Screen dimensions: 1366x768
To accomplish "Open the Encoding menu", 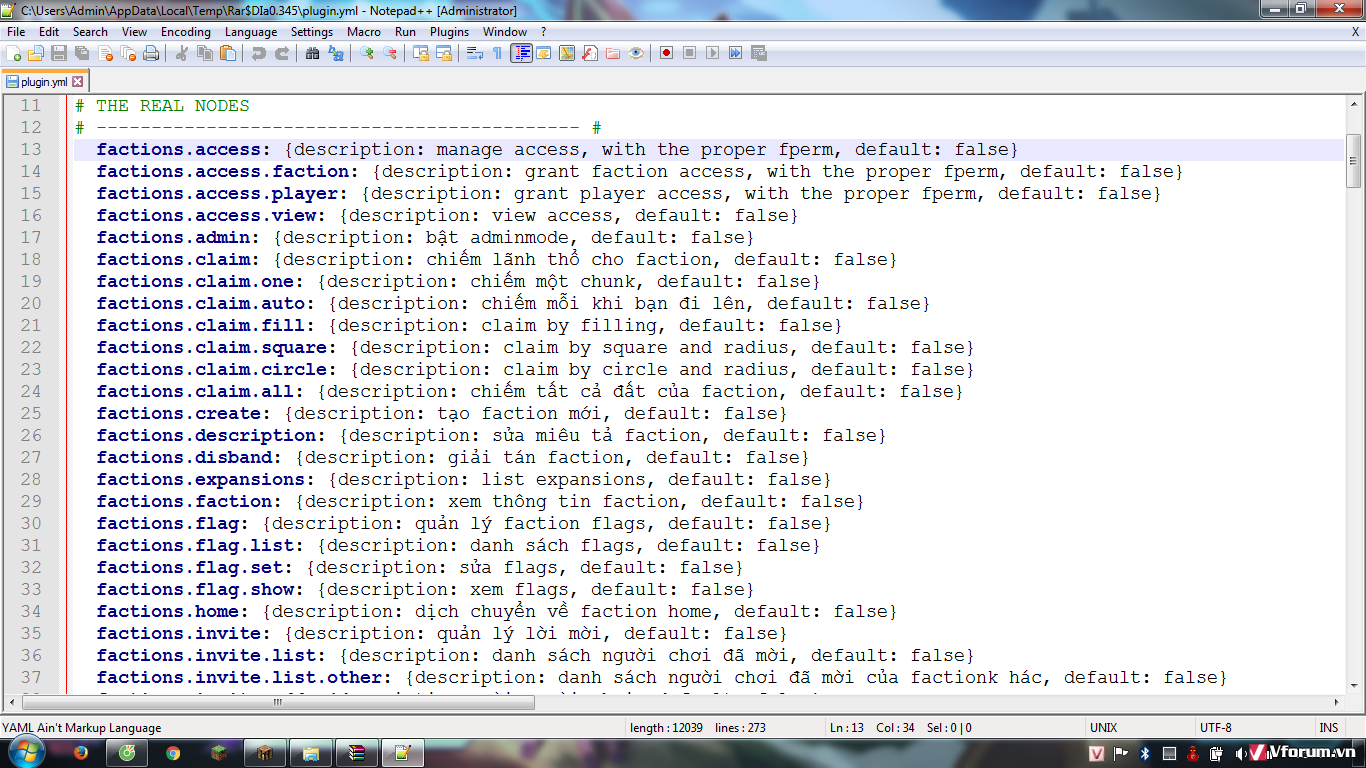I will click(186, 32).
